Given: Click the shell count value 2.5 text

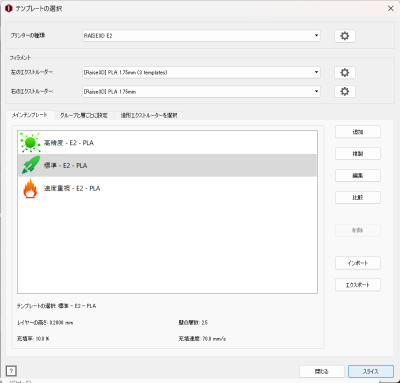Looking at the screenshot, I should [204, 323].
